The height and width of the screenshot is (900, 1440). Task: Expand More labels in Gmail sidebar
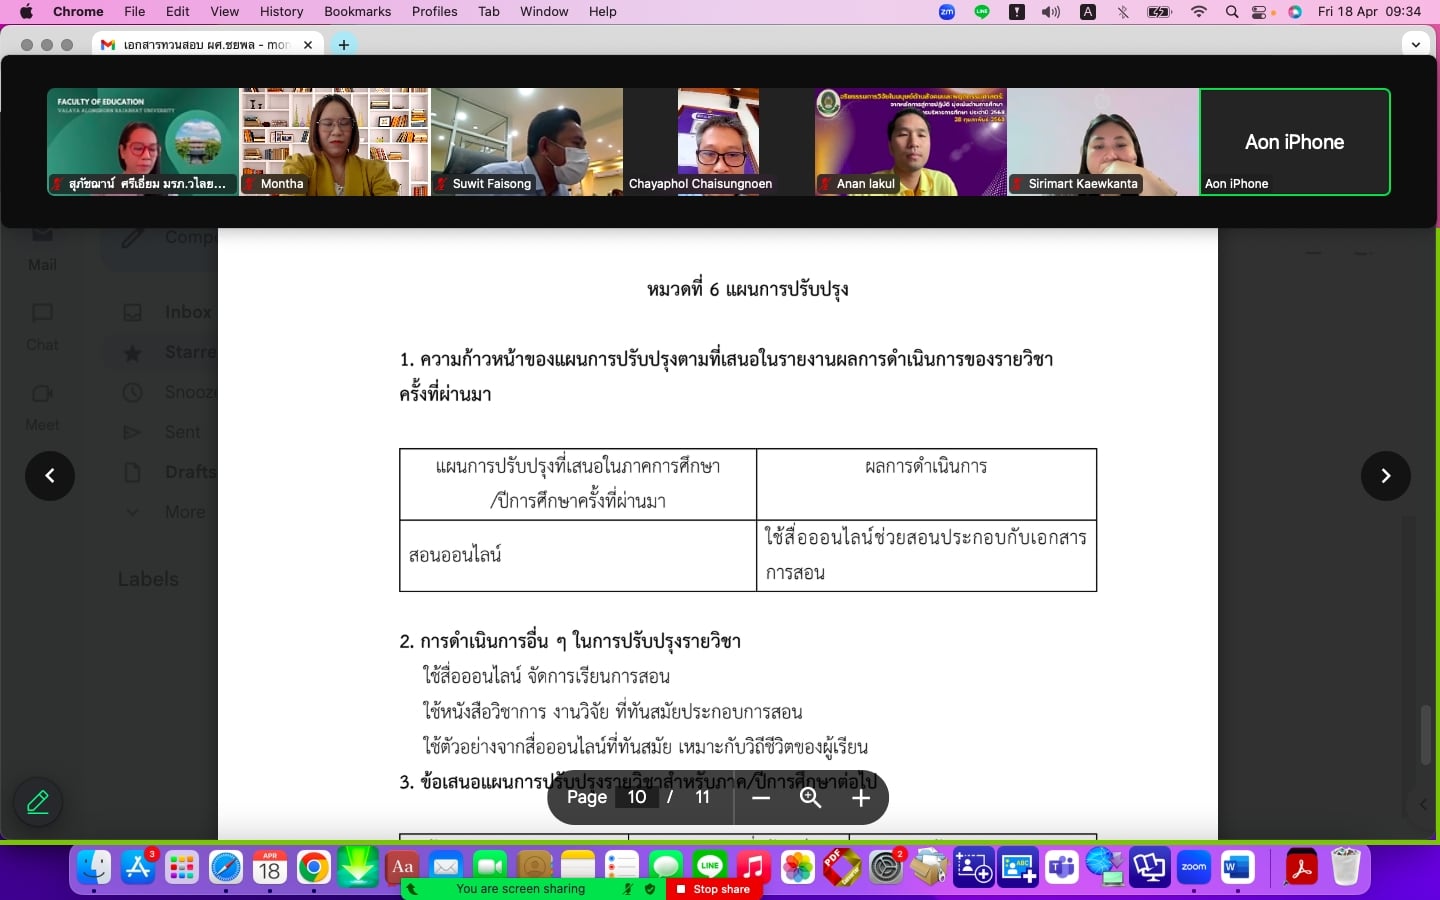133,512
